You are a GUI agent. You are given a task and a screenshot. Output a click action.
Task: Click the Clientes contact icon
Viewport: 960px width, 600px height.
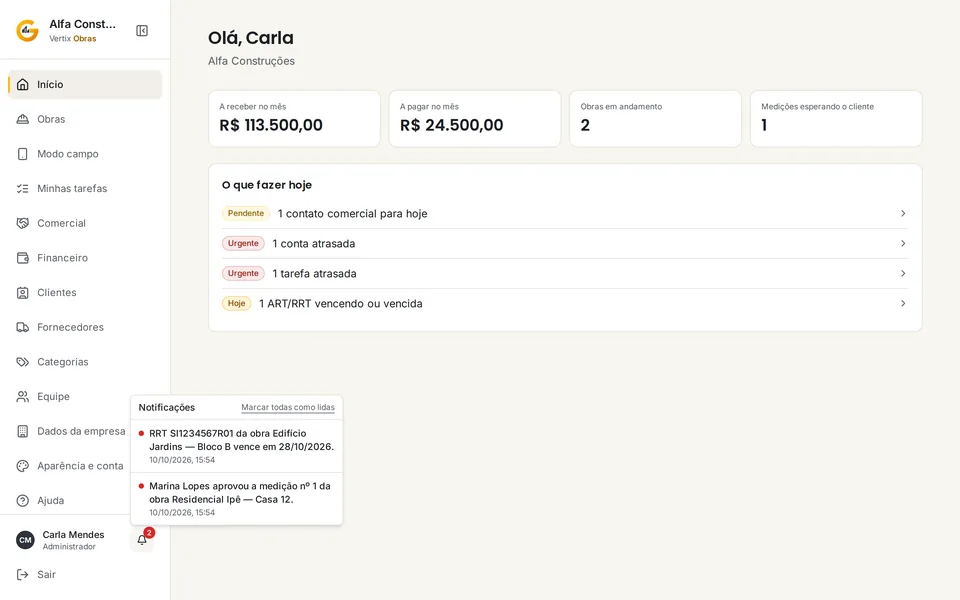point(23,293)
